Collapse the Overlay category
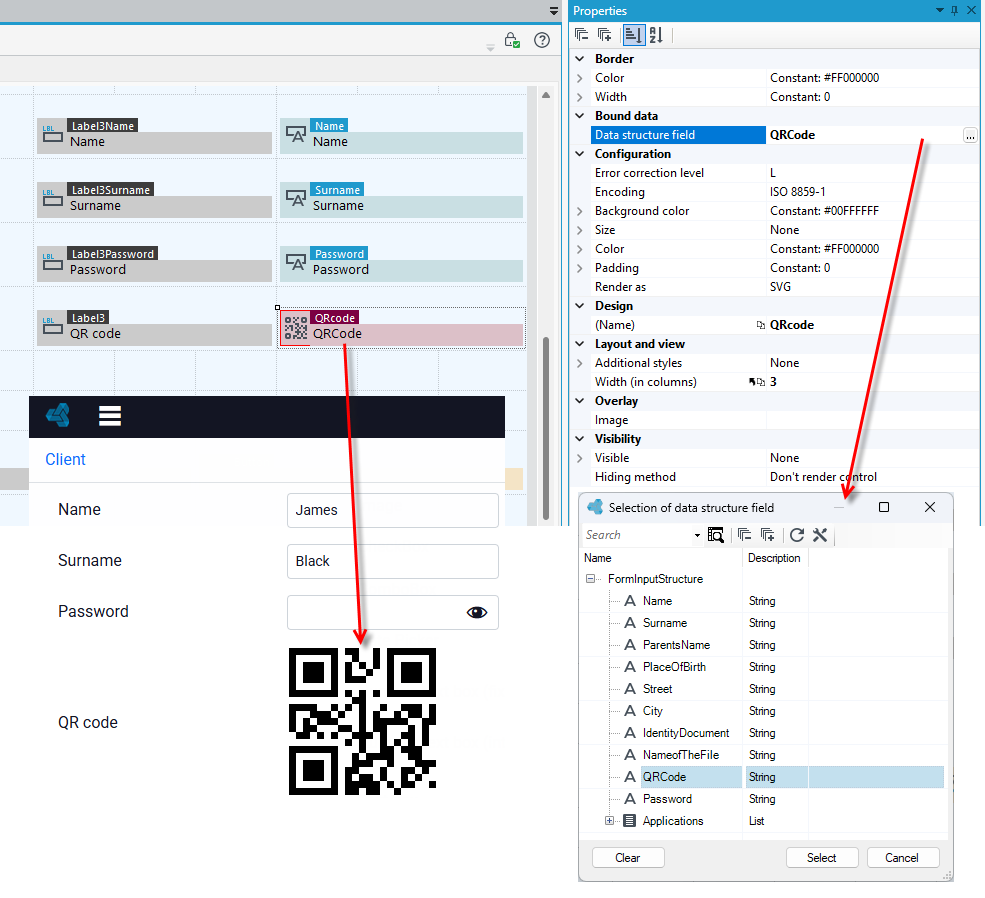 point(580,401)
